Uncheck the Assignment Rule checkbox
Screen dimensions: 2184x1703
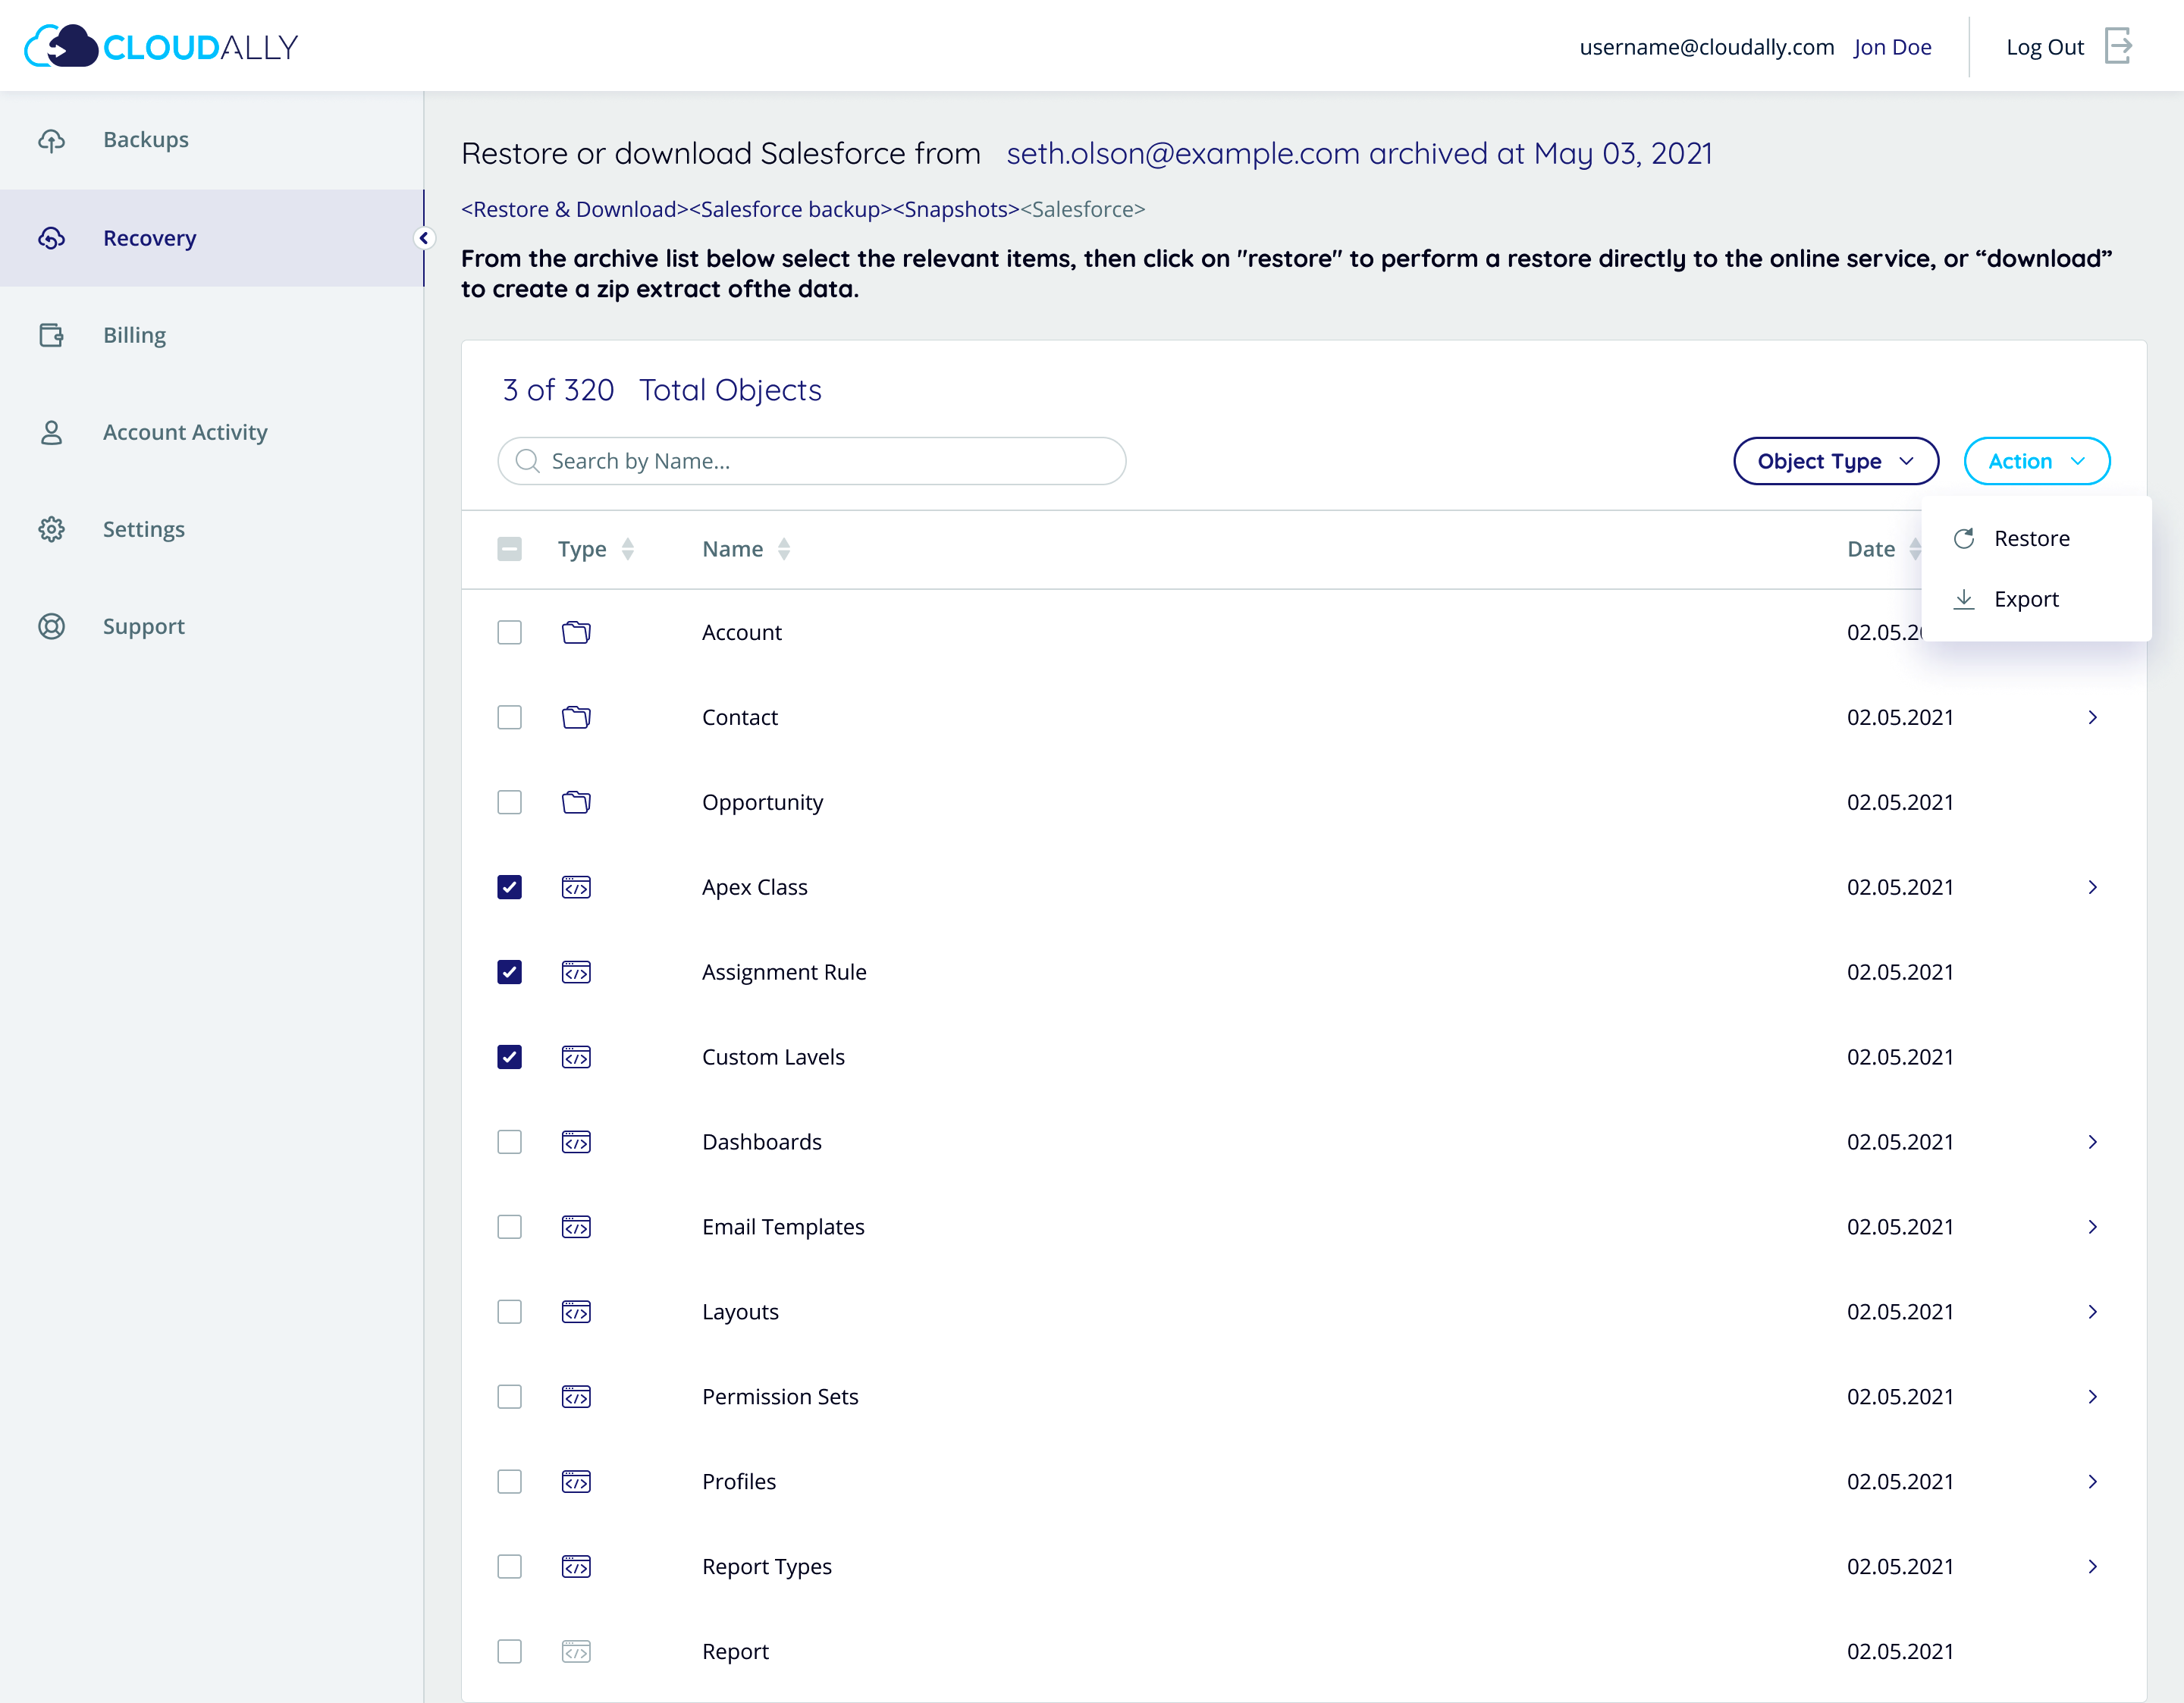pos(509,972)
